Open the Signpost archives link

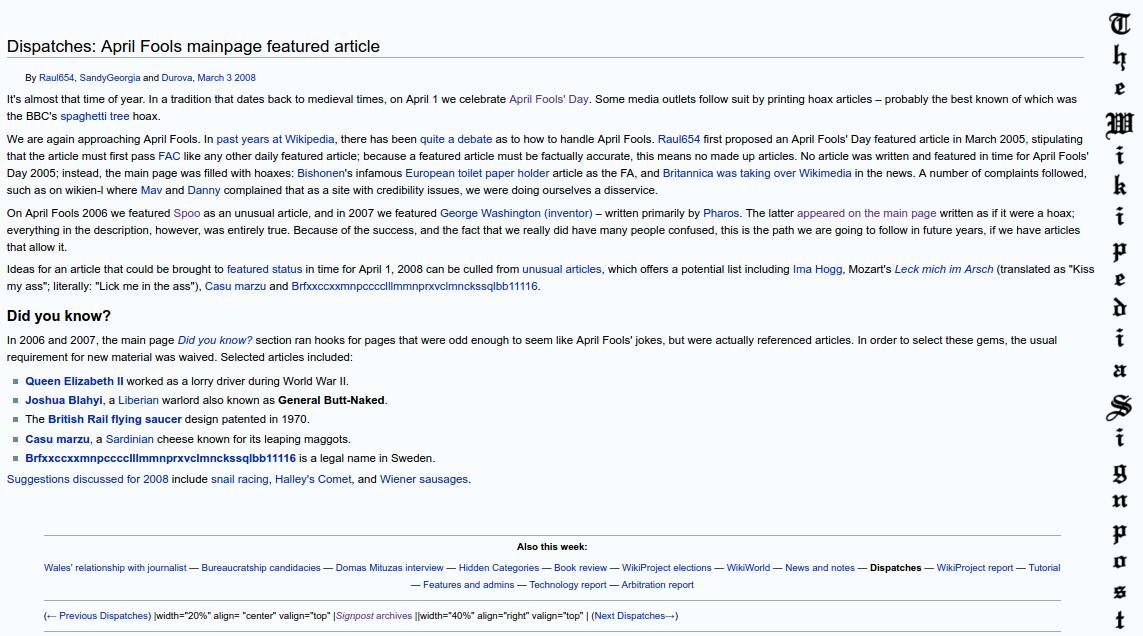click(x=374, y=616)
